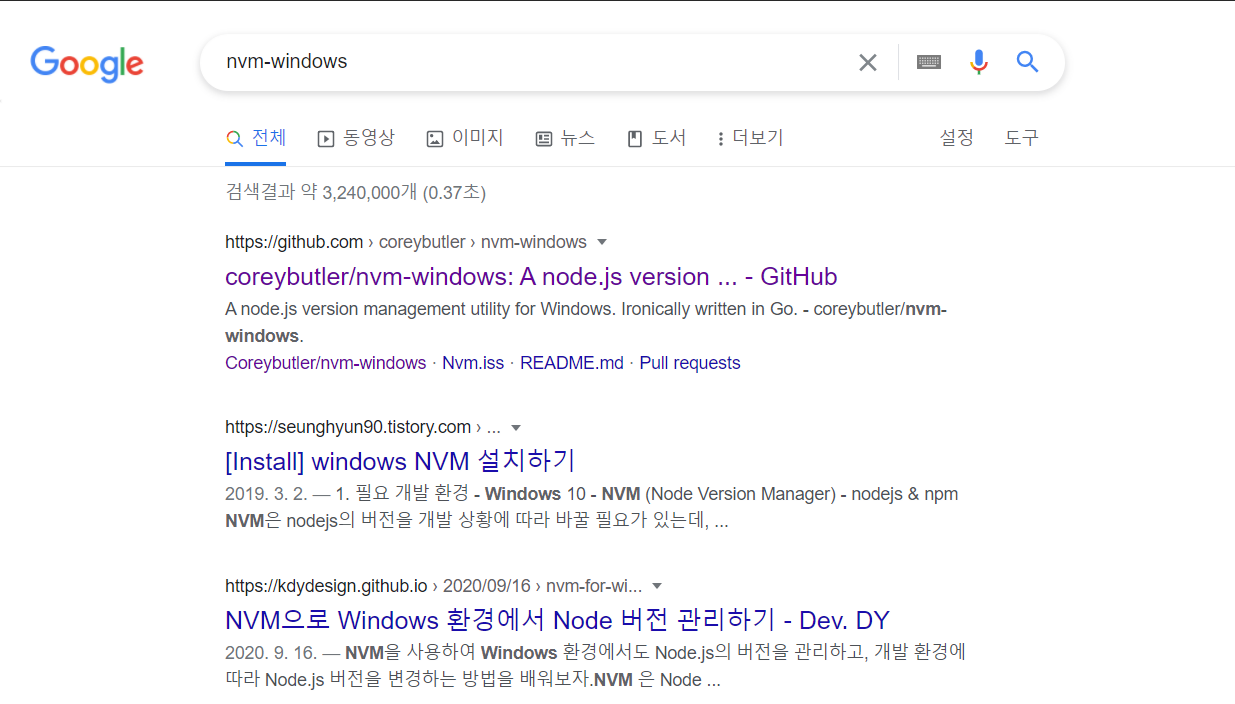Image resolution: width=1235 pixels, height=704 pixels.
Task: Click the https://kdydesign.github.io URL text
Action: [x=326, y=586]
